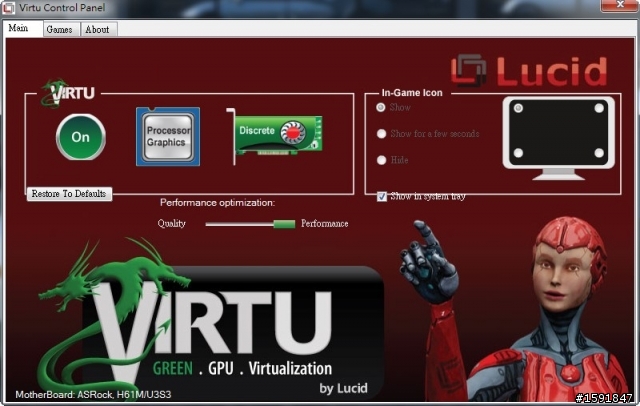Select the Discrete graphics card icon
Image resolution: width=640 pixels, height=406 pixels.
coord(275,136)
